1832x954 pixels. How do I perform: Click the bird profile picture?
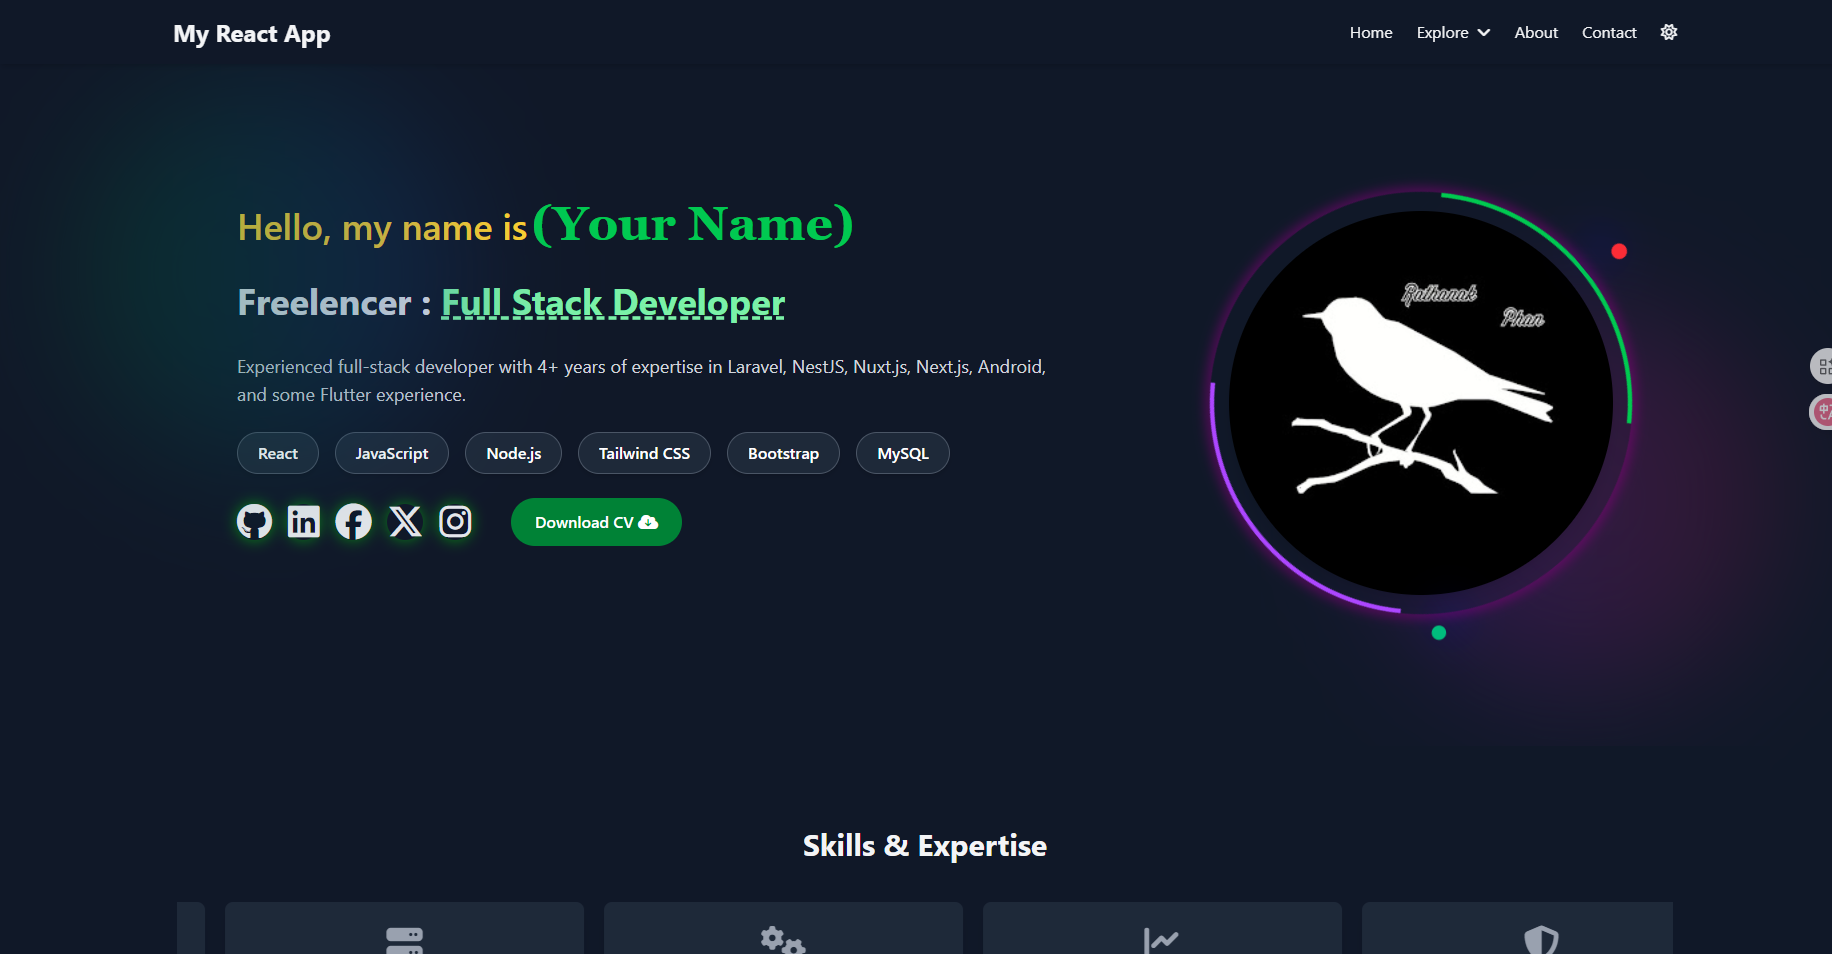[1420, 402]
